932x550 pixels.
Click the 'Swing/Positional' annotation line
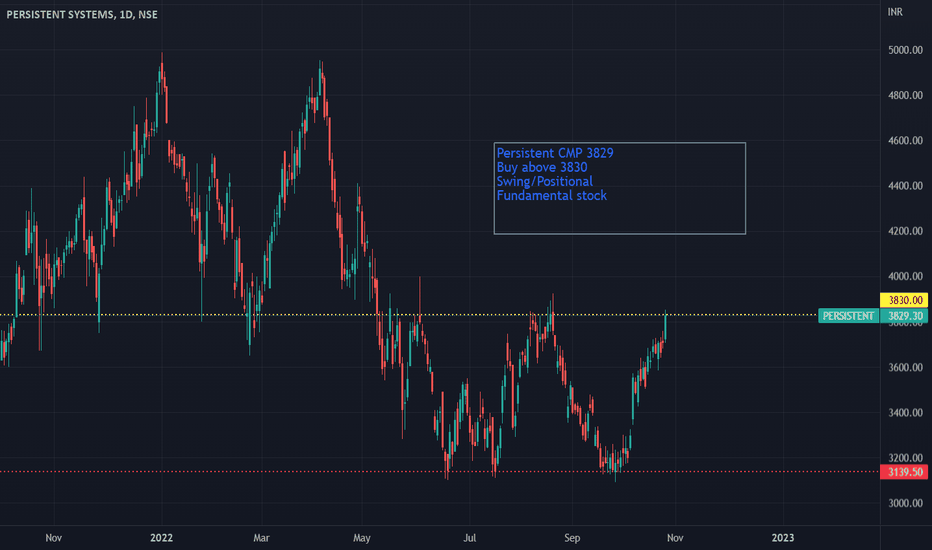pos(544,181)
